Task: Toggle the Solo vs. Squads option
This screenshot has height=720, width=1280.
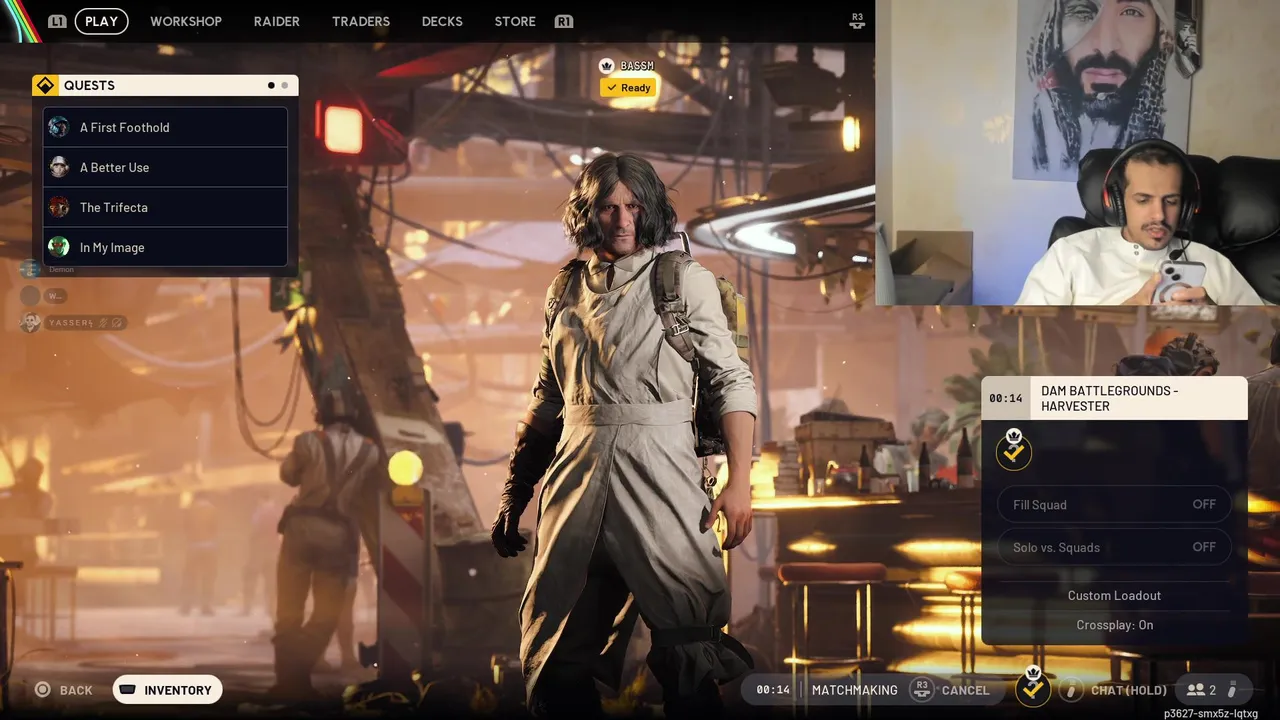Action: click(x=1114, y=547)
